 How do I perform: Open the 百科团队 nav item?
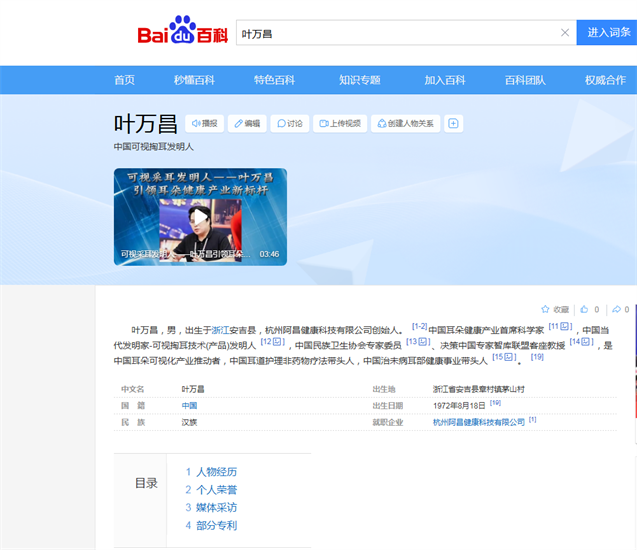525,80
